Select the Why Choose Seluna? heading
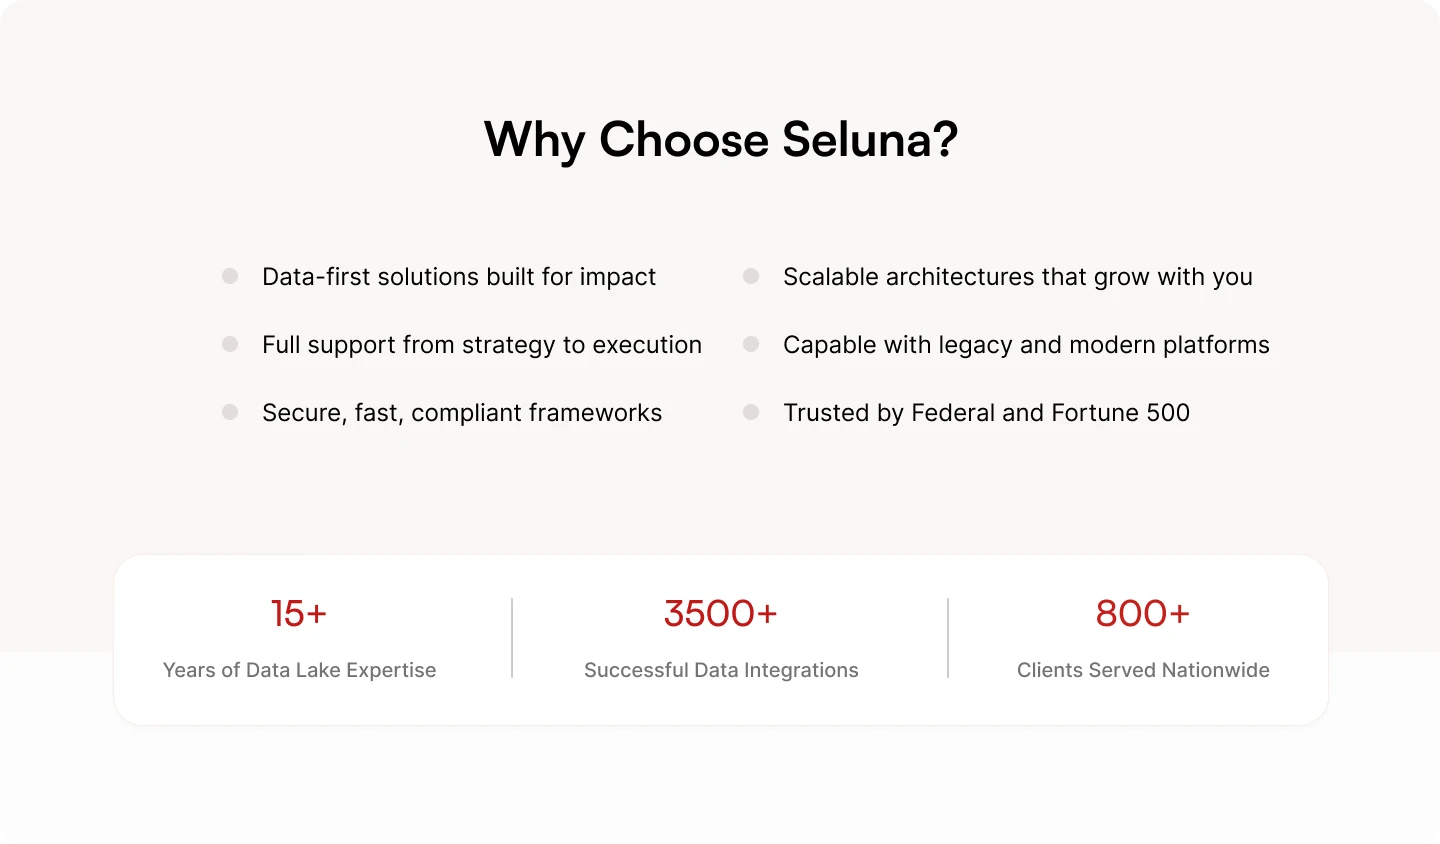 (x=721, y=140)
